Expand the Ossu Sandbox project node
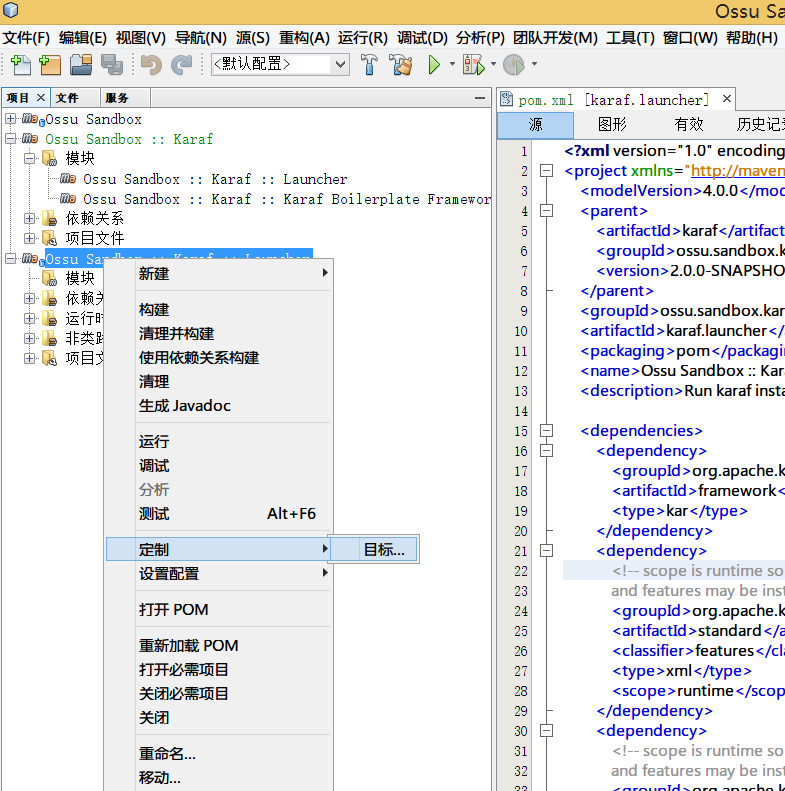 click(x=11, y=119)
